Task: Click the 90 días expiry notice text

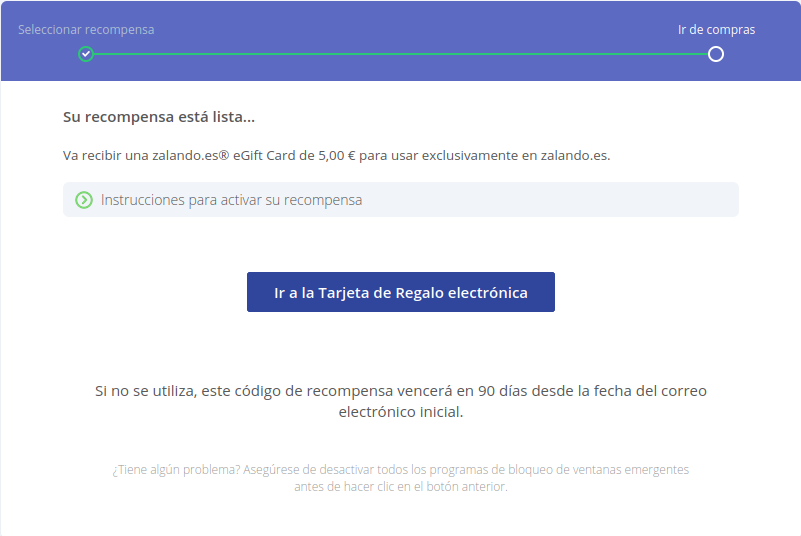Action: pyautogui.click(x=400, y=401)
